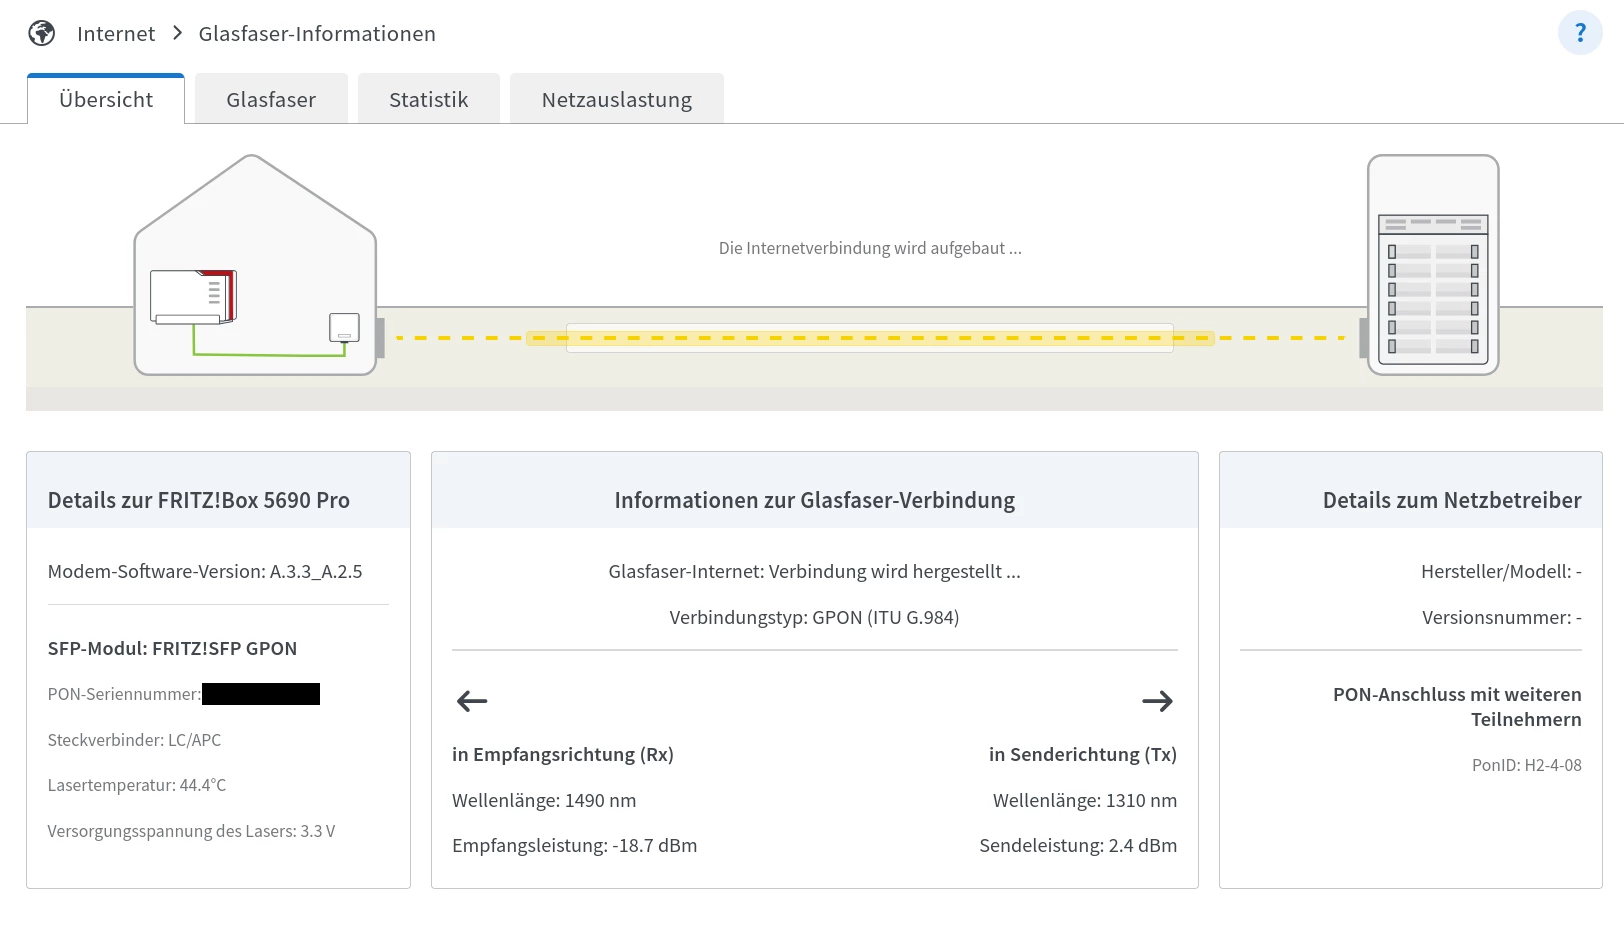1624x938 pixels.
Task: Click the Details zur FRITZ!Box 5690 Pro heading
Action: click(198, 500)
